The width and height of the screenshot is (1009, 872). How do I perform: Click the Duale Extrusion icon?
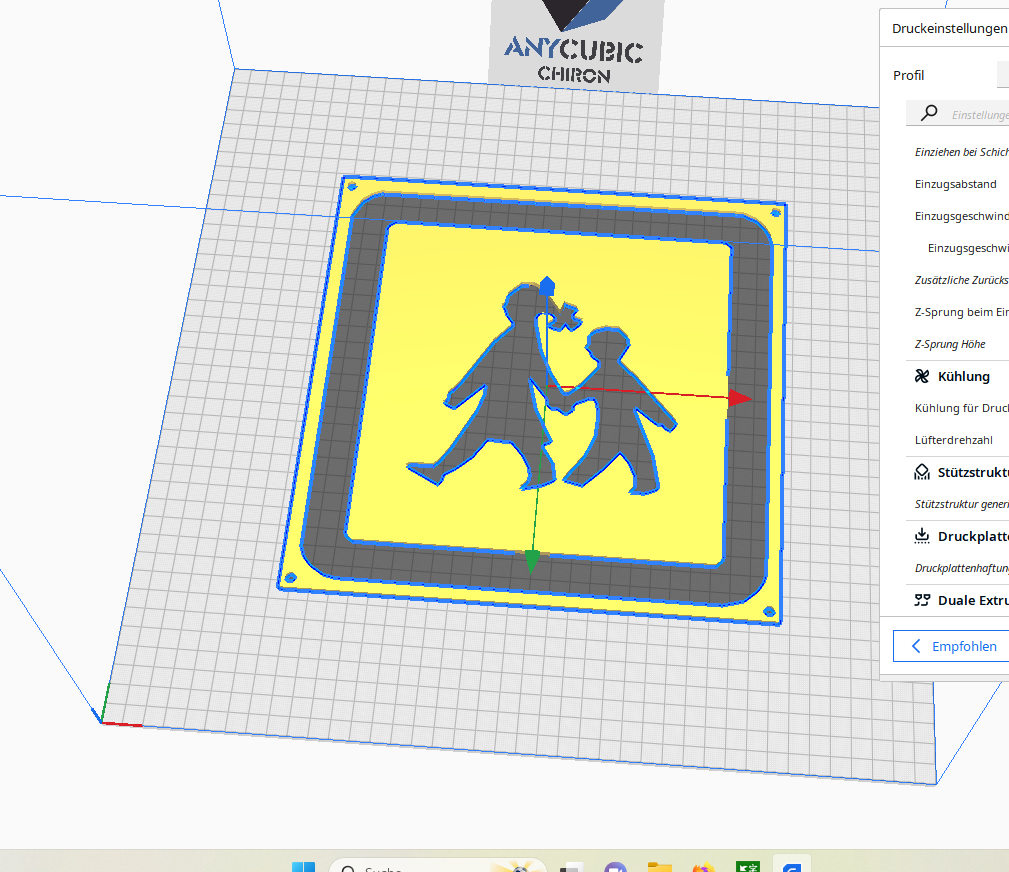(x=921, y=600)
